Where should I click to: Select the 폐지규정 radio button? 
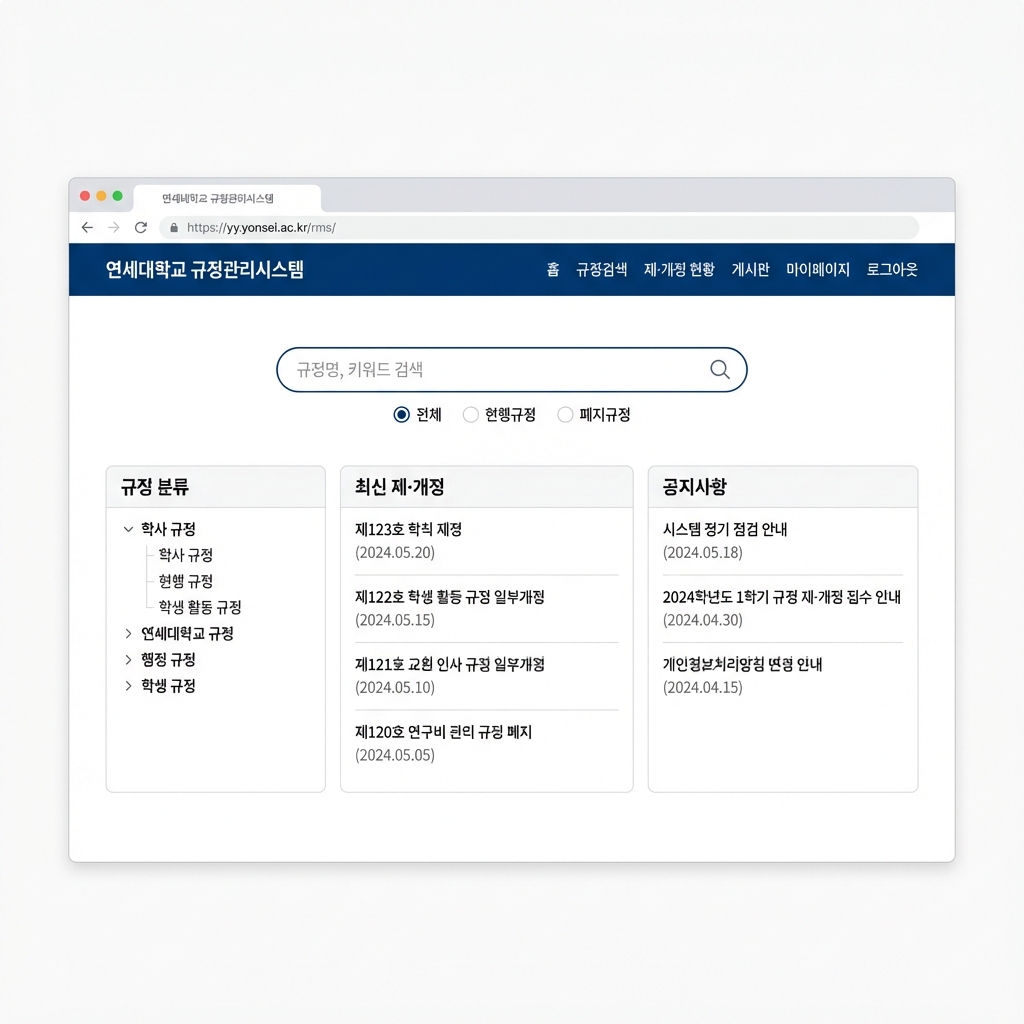[x=565, y=414]
